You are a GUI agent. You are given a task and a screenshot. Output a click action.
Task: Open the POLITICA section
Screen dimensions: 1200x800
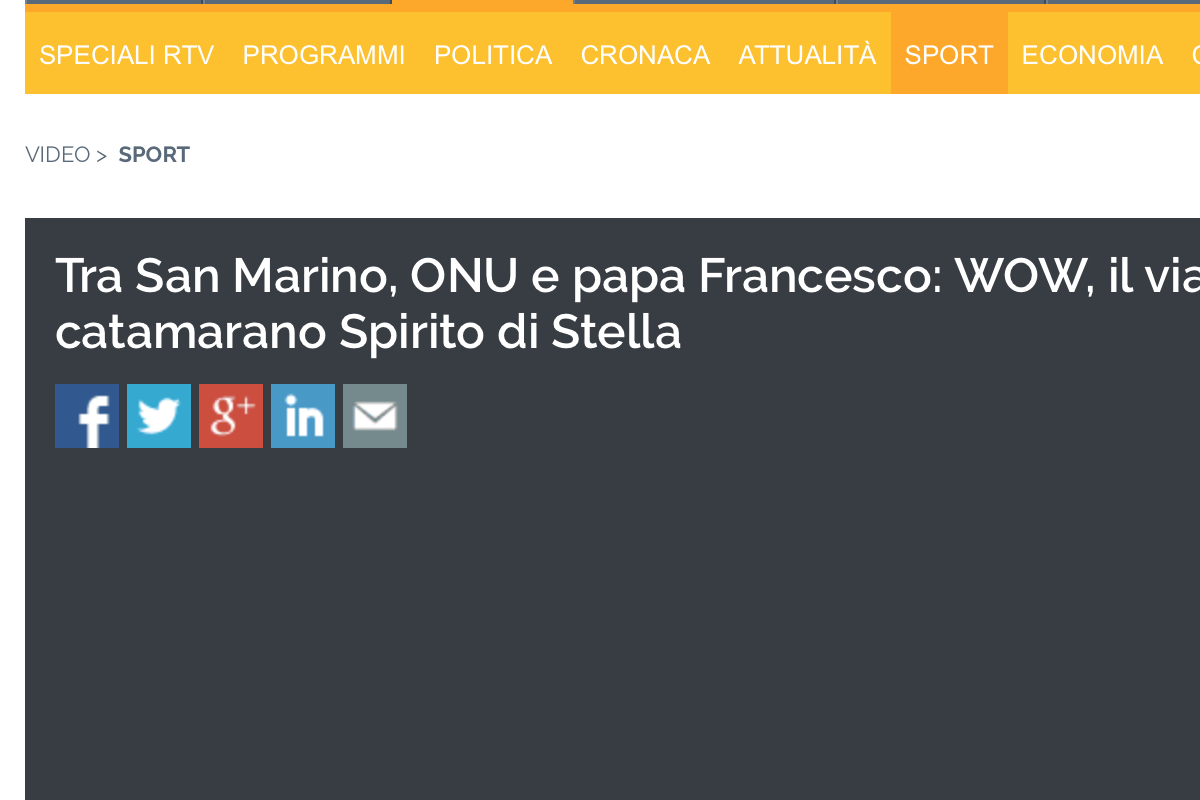[493, 54]
